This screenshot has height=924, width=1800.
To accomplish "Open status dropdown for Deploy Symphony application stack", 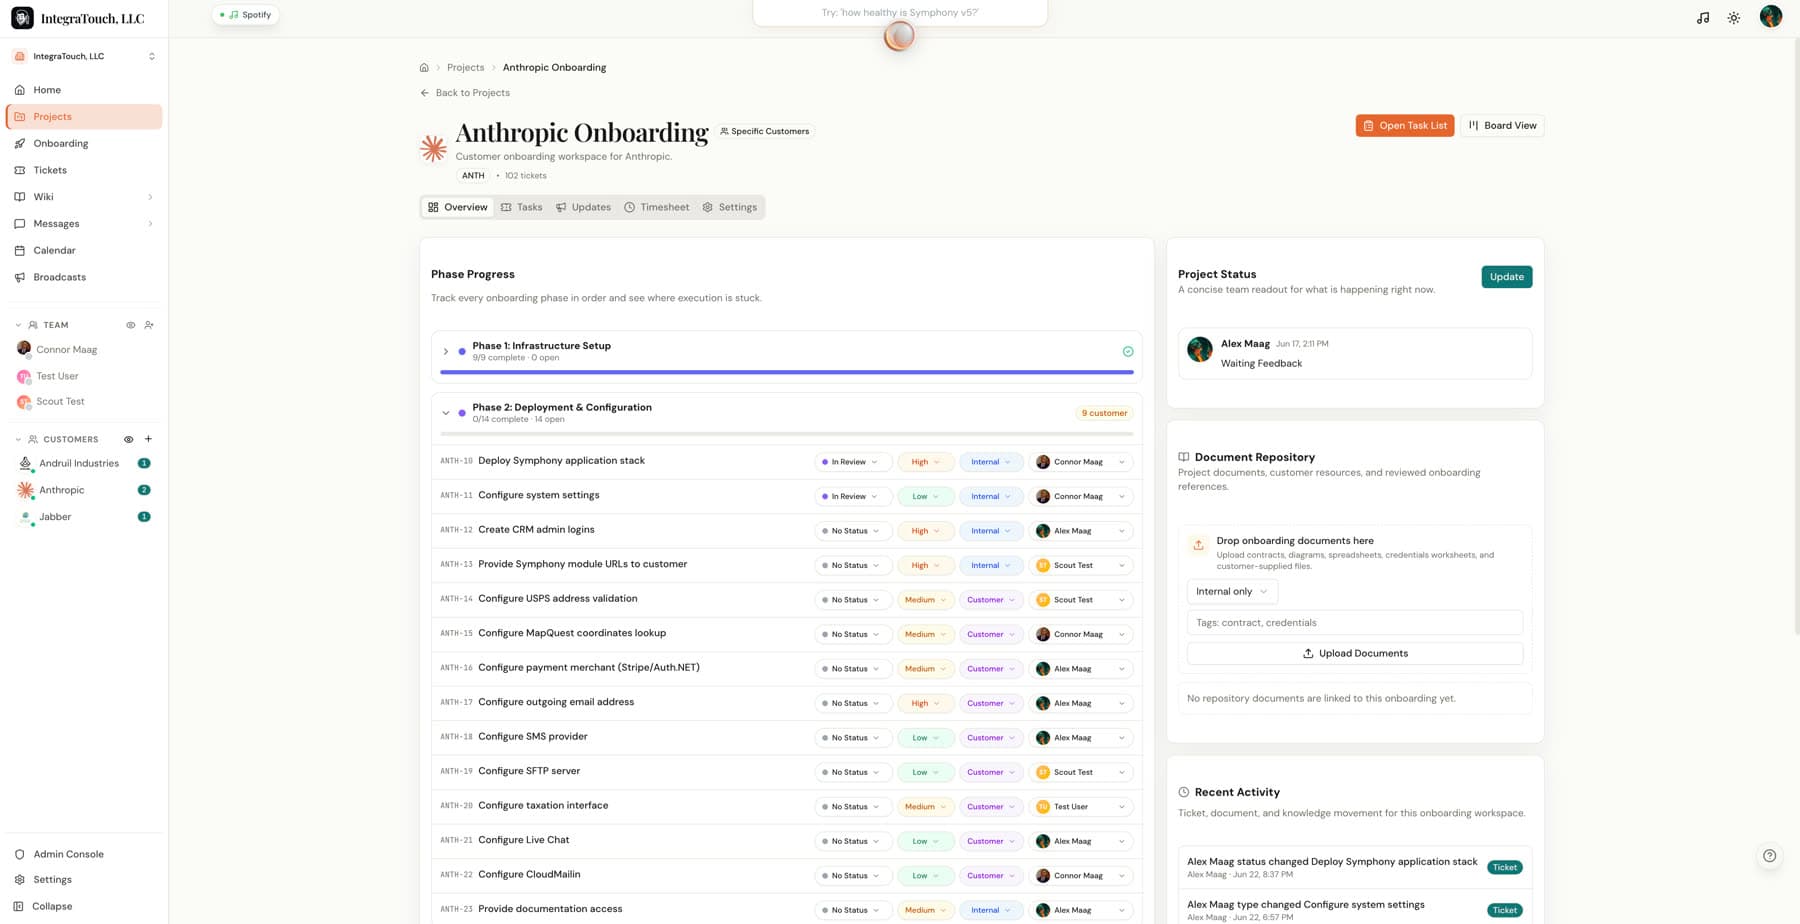I will point(852,462).
